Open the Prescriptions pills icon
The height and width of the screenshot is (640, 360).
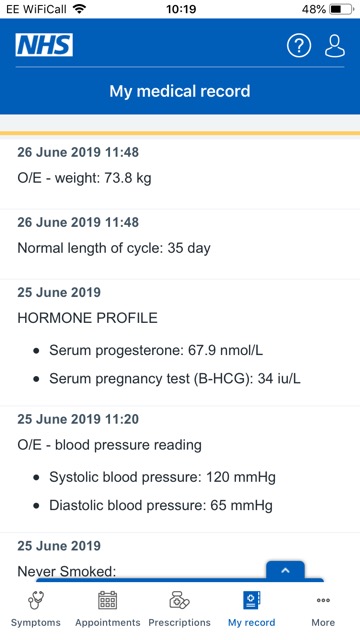click(x=179, y=600)
